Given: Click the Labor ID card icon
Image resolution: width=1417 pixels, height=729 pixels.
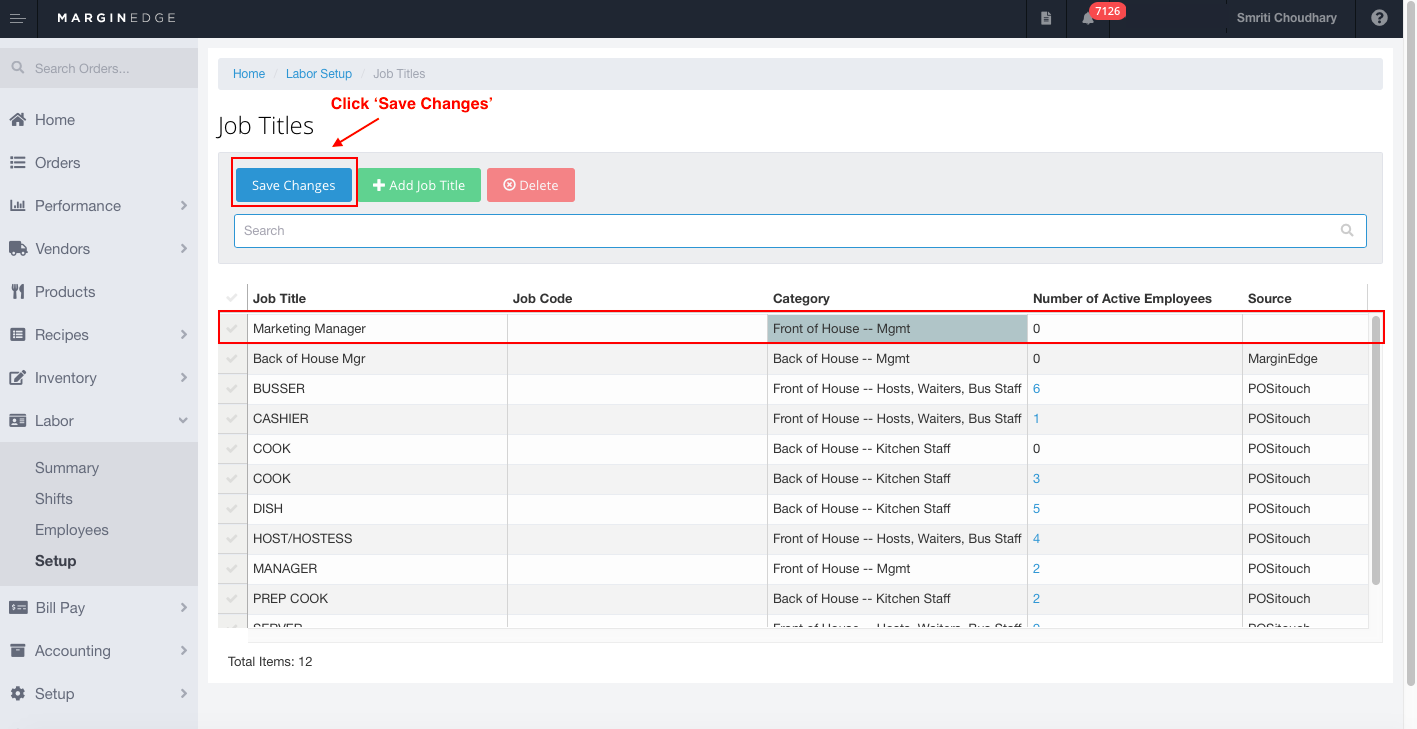Looking at the screenshot, I should point(17,421).
